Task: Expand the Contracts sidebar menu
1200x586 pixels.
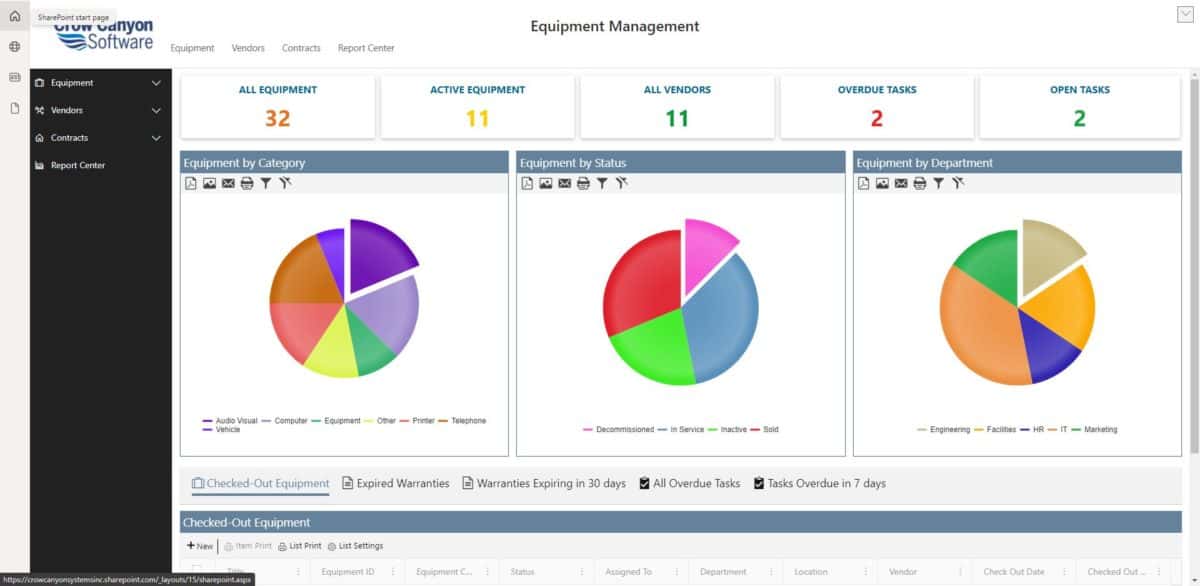Action: [155, 138]
